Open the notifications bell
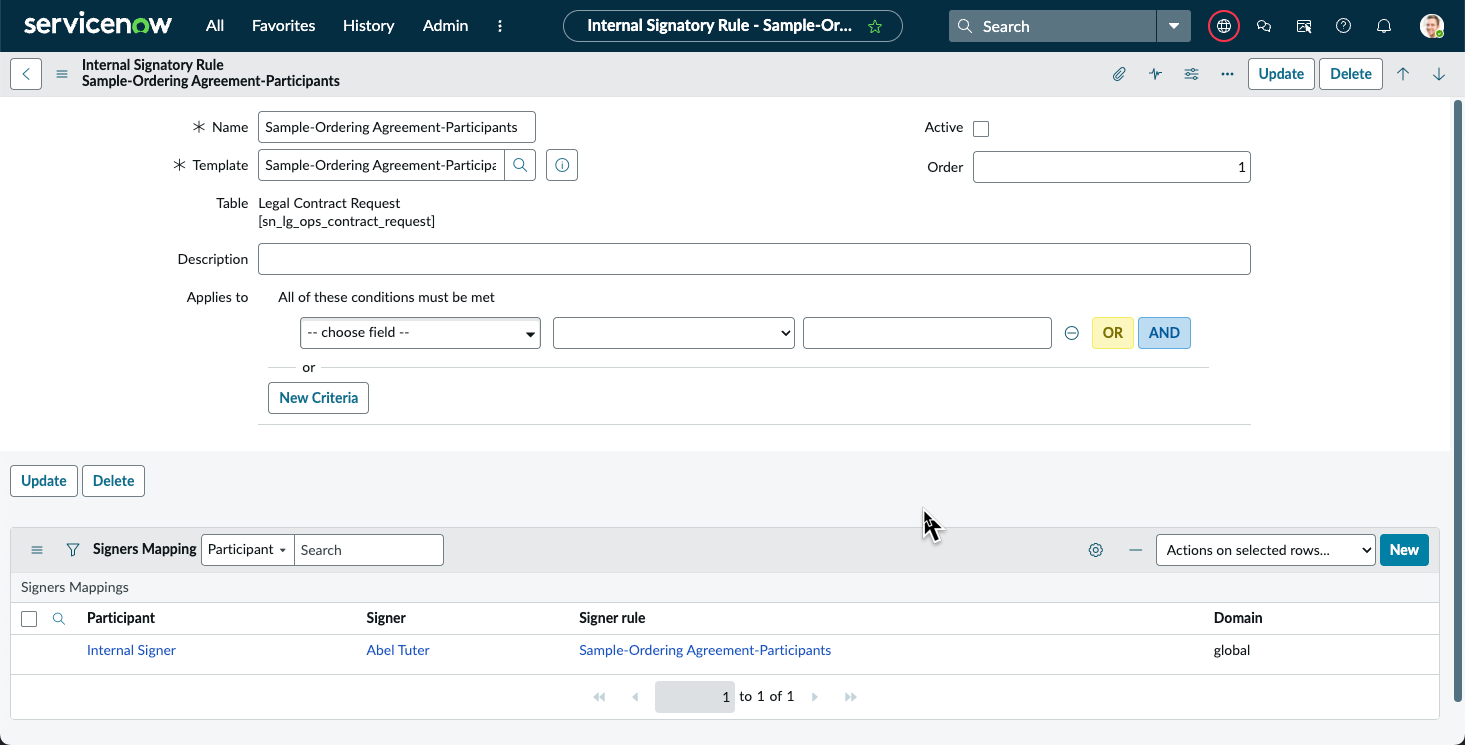The width and height of the screenshot is (1465, 745). point(1384,26)
